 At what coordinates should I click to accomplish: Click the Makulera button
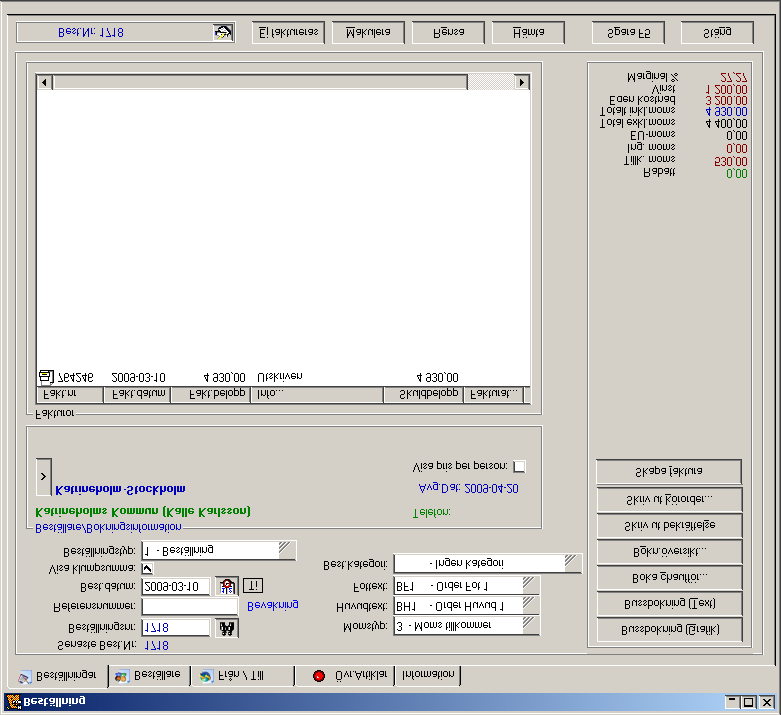pos(368,33)
